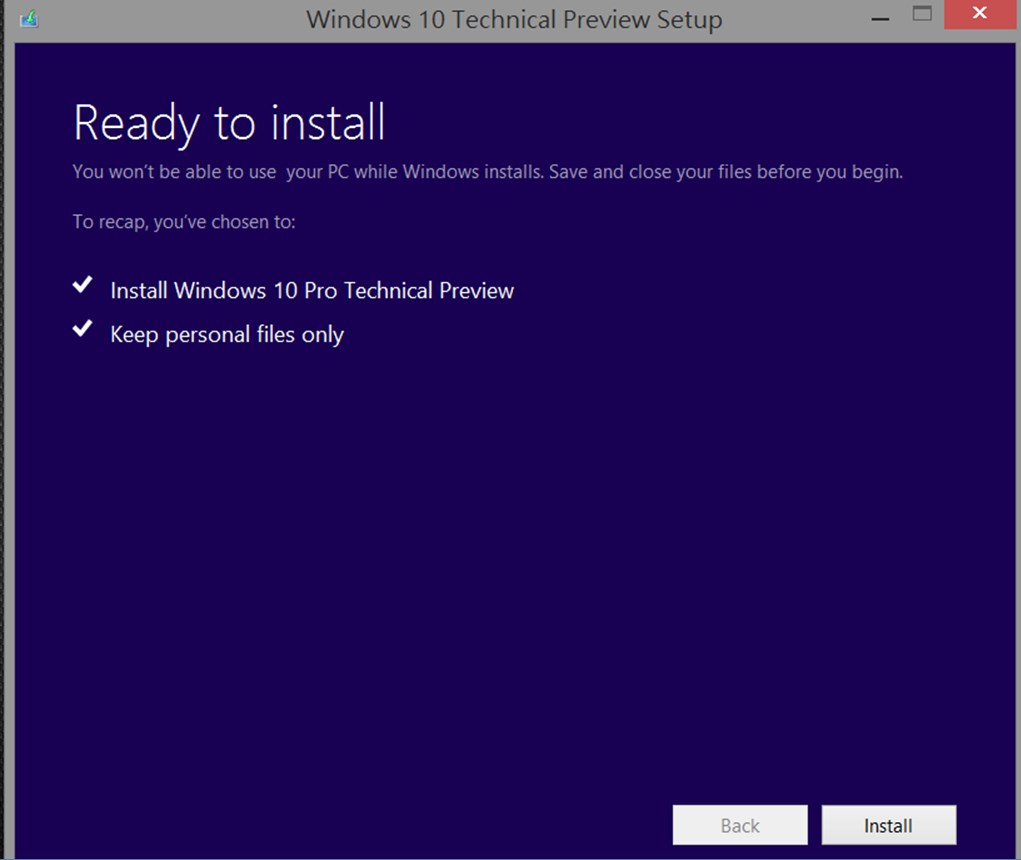The image size is (1021, 860).
Task: Click the You won't be able to use your PC sentence
Action: [x=308, y=172]
